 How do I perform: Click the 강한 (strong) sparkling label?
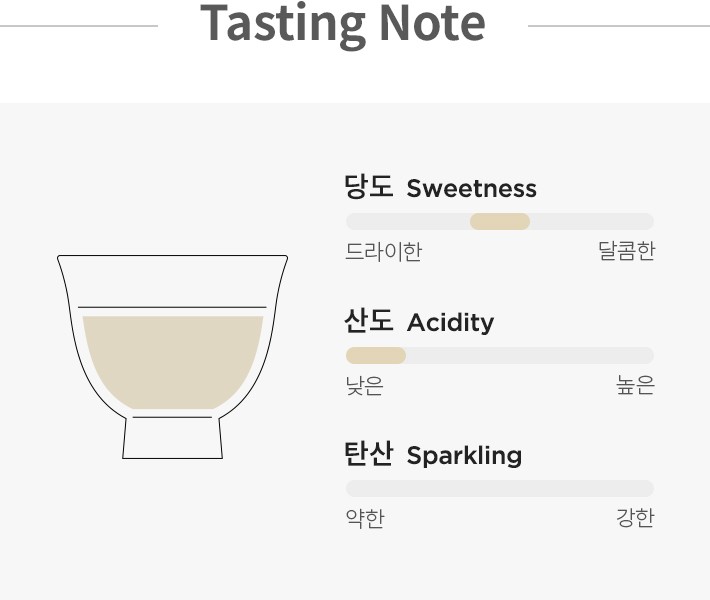635,518
